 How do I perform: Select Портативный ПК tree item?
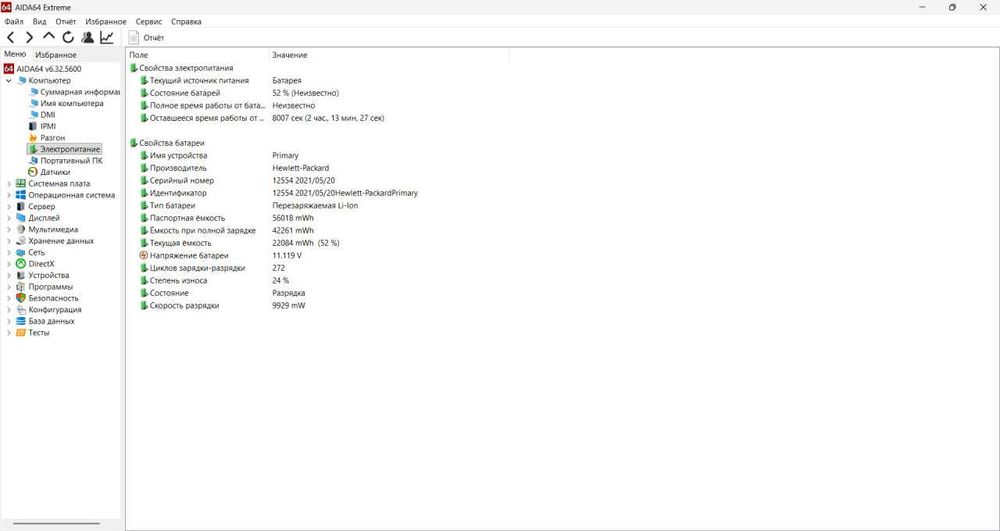pos(66,161)
